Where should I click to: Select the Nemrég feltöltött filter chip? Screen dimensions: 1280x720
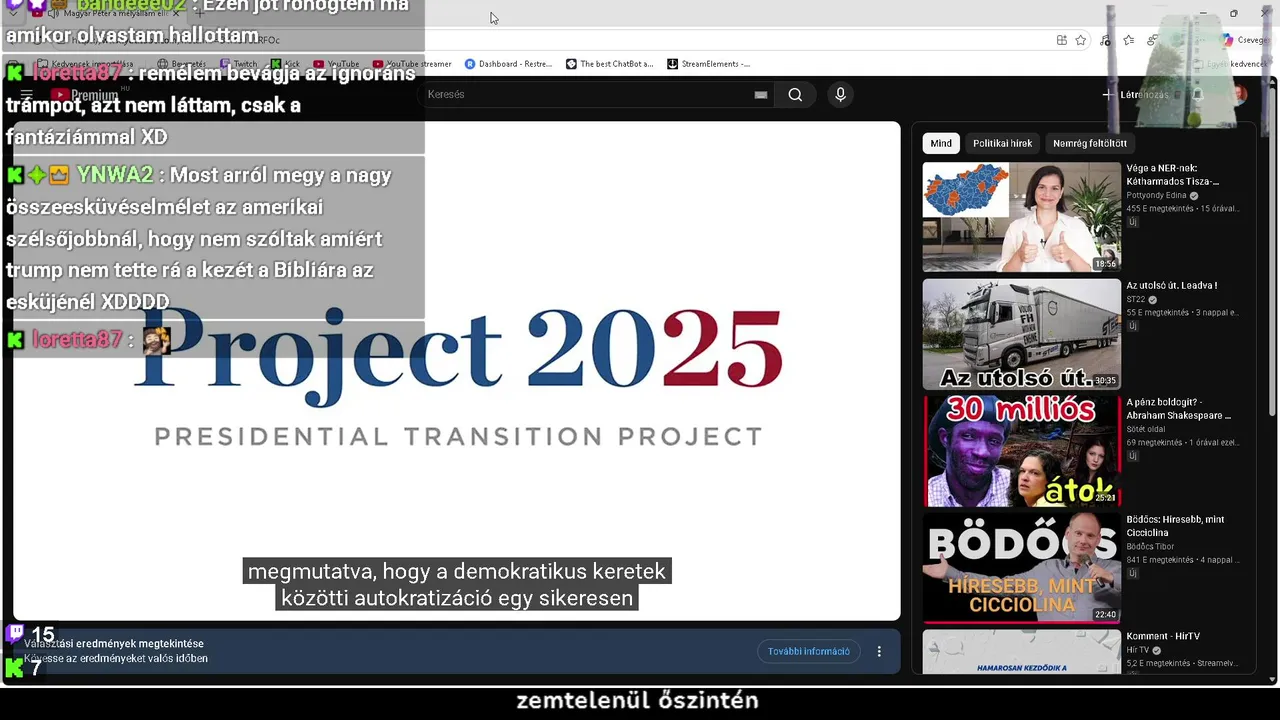(x=1089, y=143)
